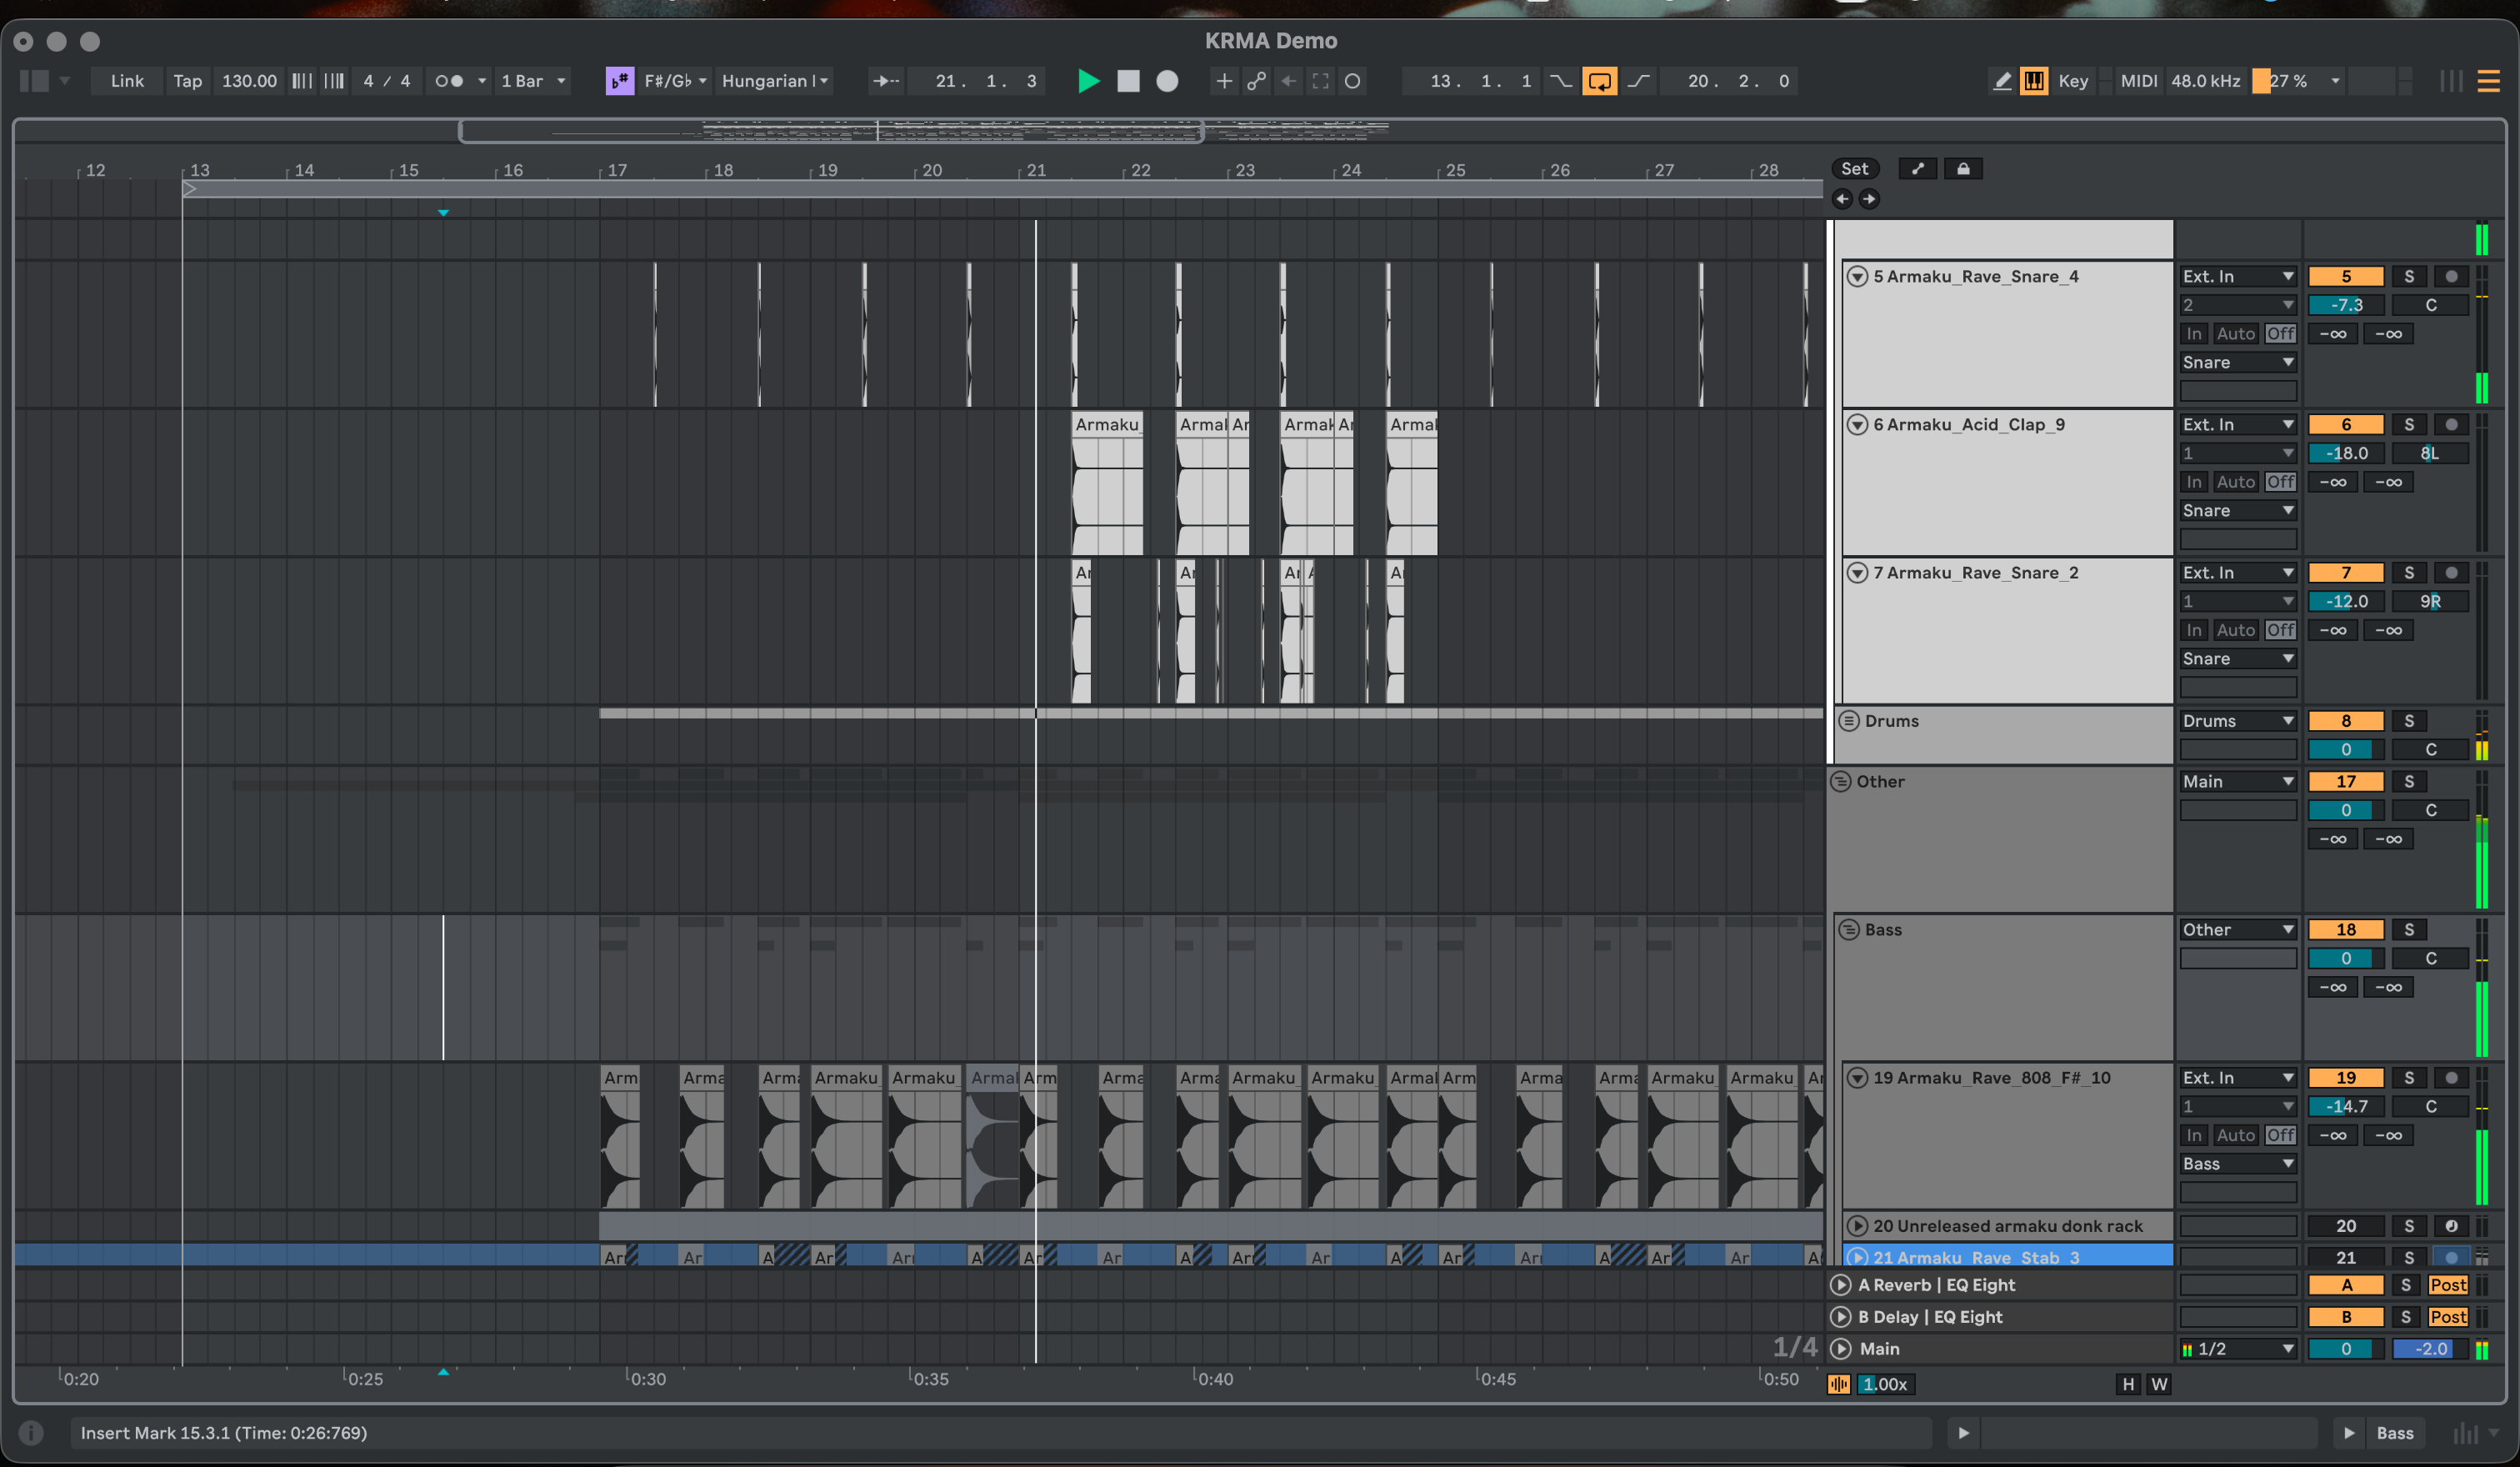Viewport: 2520px width, 1467px height.
Task: Click the Main track volume slider value
Action: (2345, 1349)
